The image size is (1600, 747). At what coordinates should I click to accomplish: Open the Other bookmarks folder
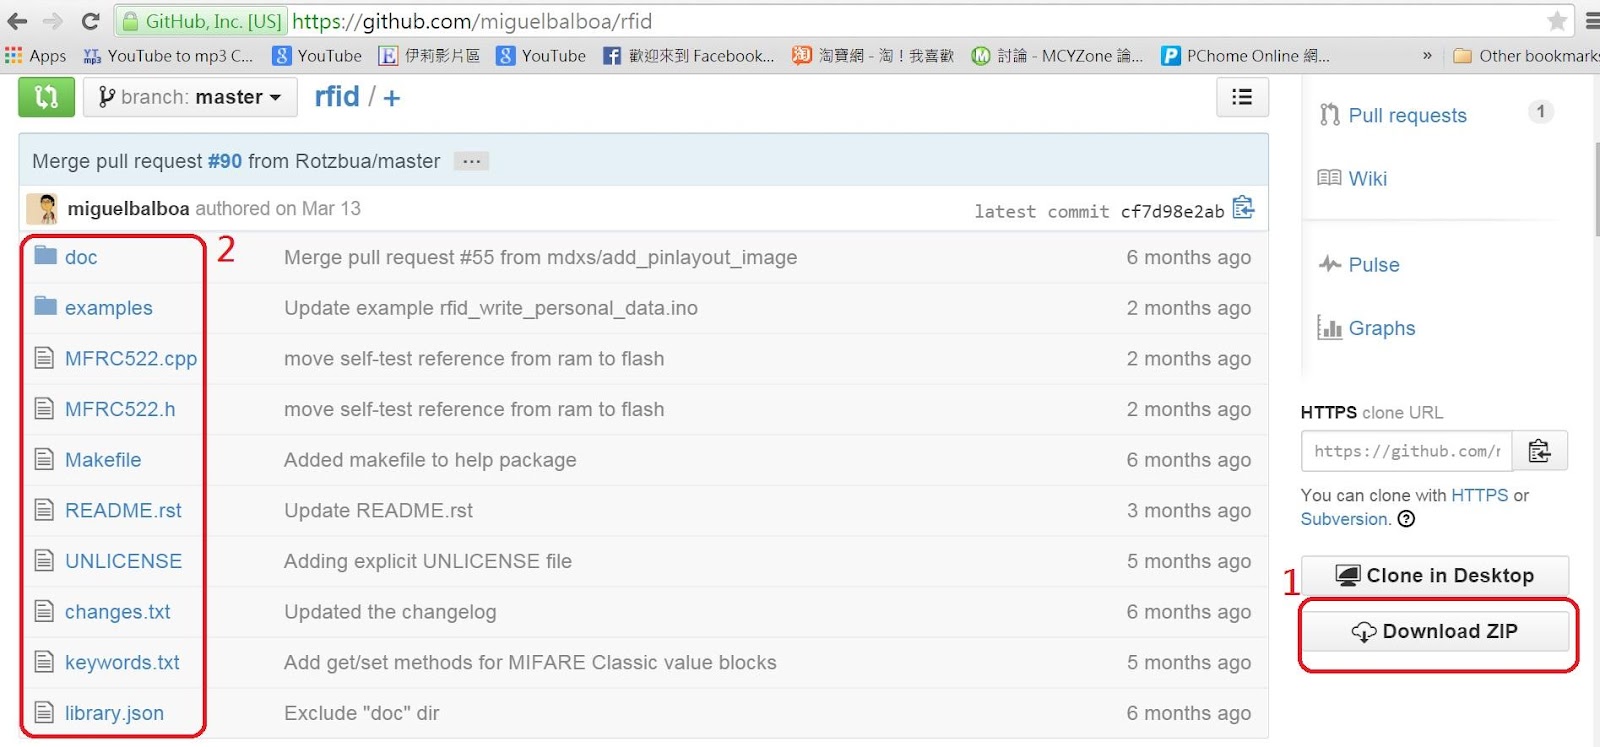point(1526,56)
